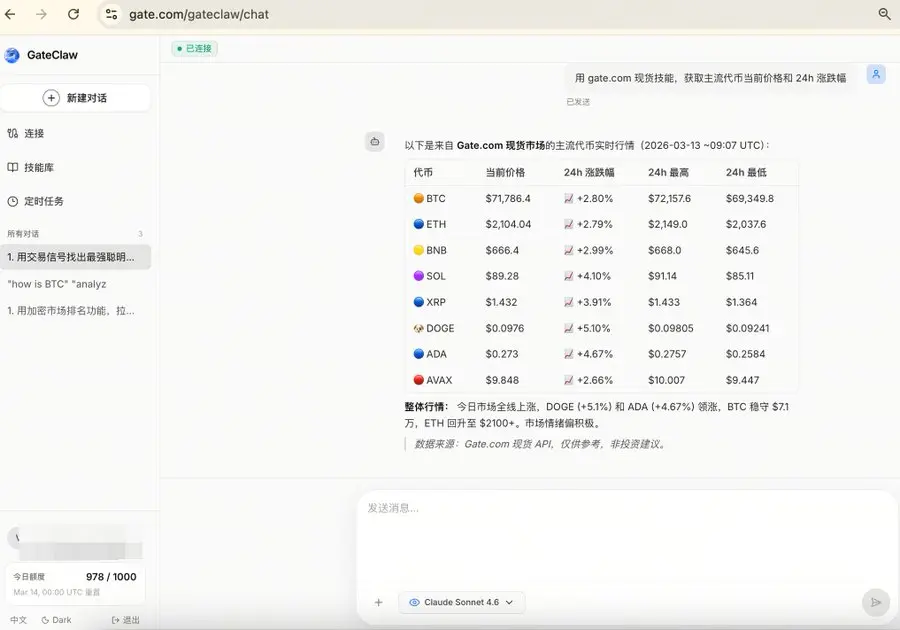Image resolution: width=900 pixels, height=630 pixels.
Task: Click the 整体行情 summary paragraph
Action: point(597,415)
